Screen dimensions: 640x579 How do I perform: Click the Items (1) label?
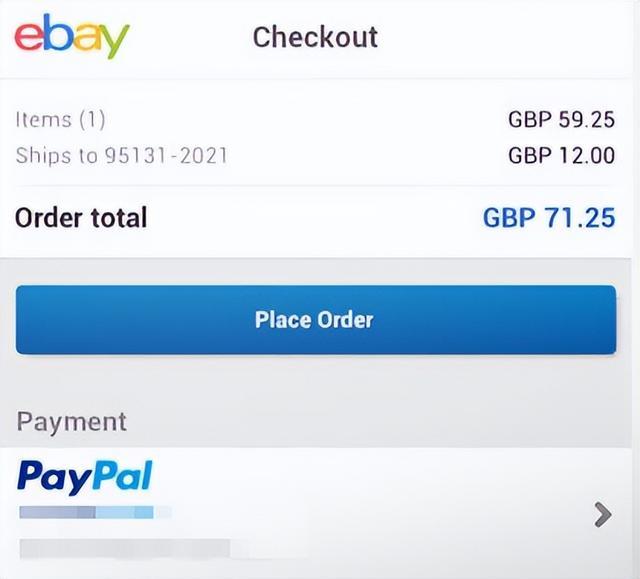pos(60,120)
